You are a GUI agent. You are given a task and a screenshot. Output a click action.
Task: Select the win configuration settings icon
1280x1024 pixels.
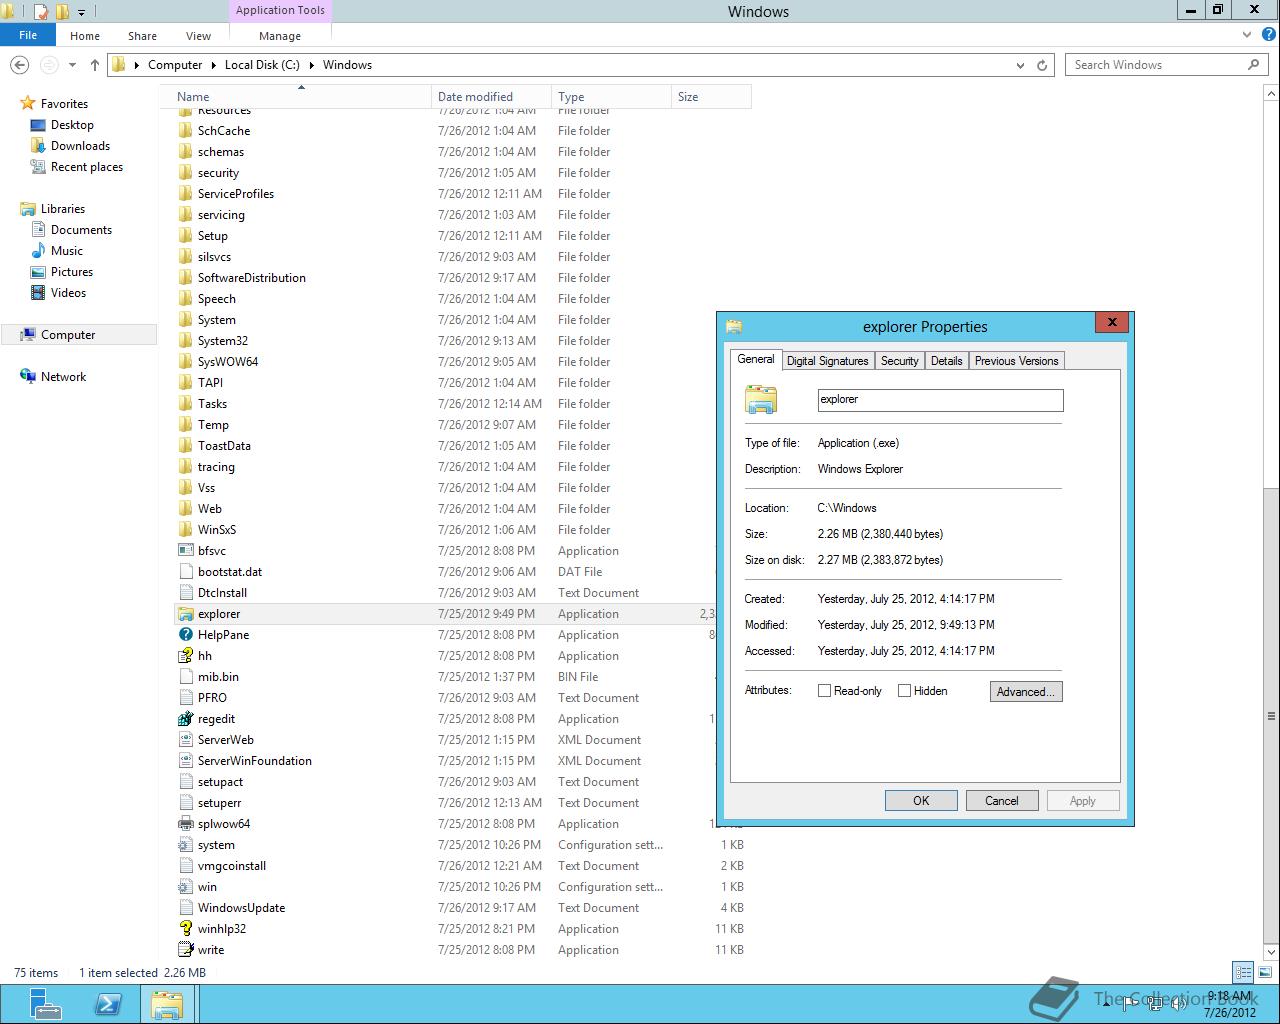(x=185, y=887)
